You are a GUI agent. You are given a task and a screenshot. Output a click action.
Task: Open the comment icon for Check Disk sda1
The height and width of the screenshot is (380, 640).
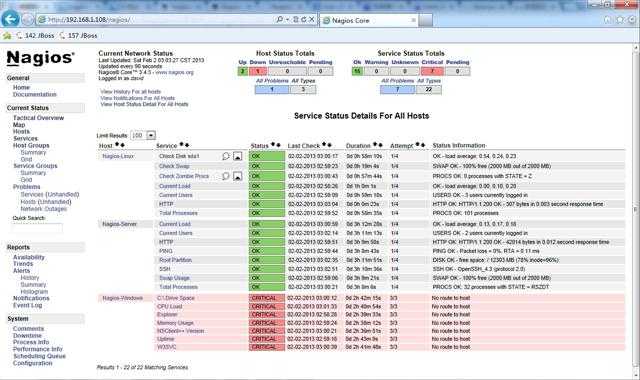(x=226, y=156)
